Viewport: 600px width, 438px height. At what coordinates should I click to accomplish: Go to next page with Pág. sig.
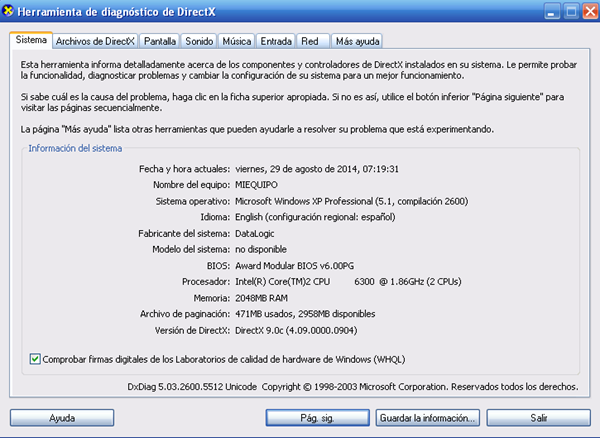tap(318, 418)
